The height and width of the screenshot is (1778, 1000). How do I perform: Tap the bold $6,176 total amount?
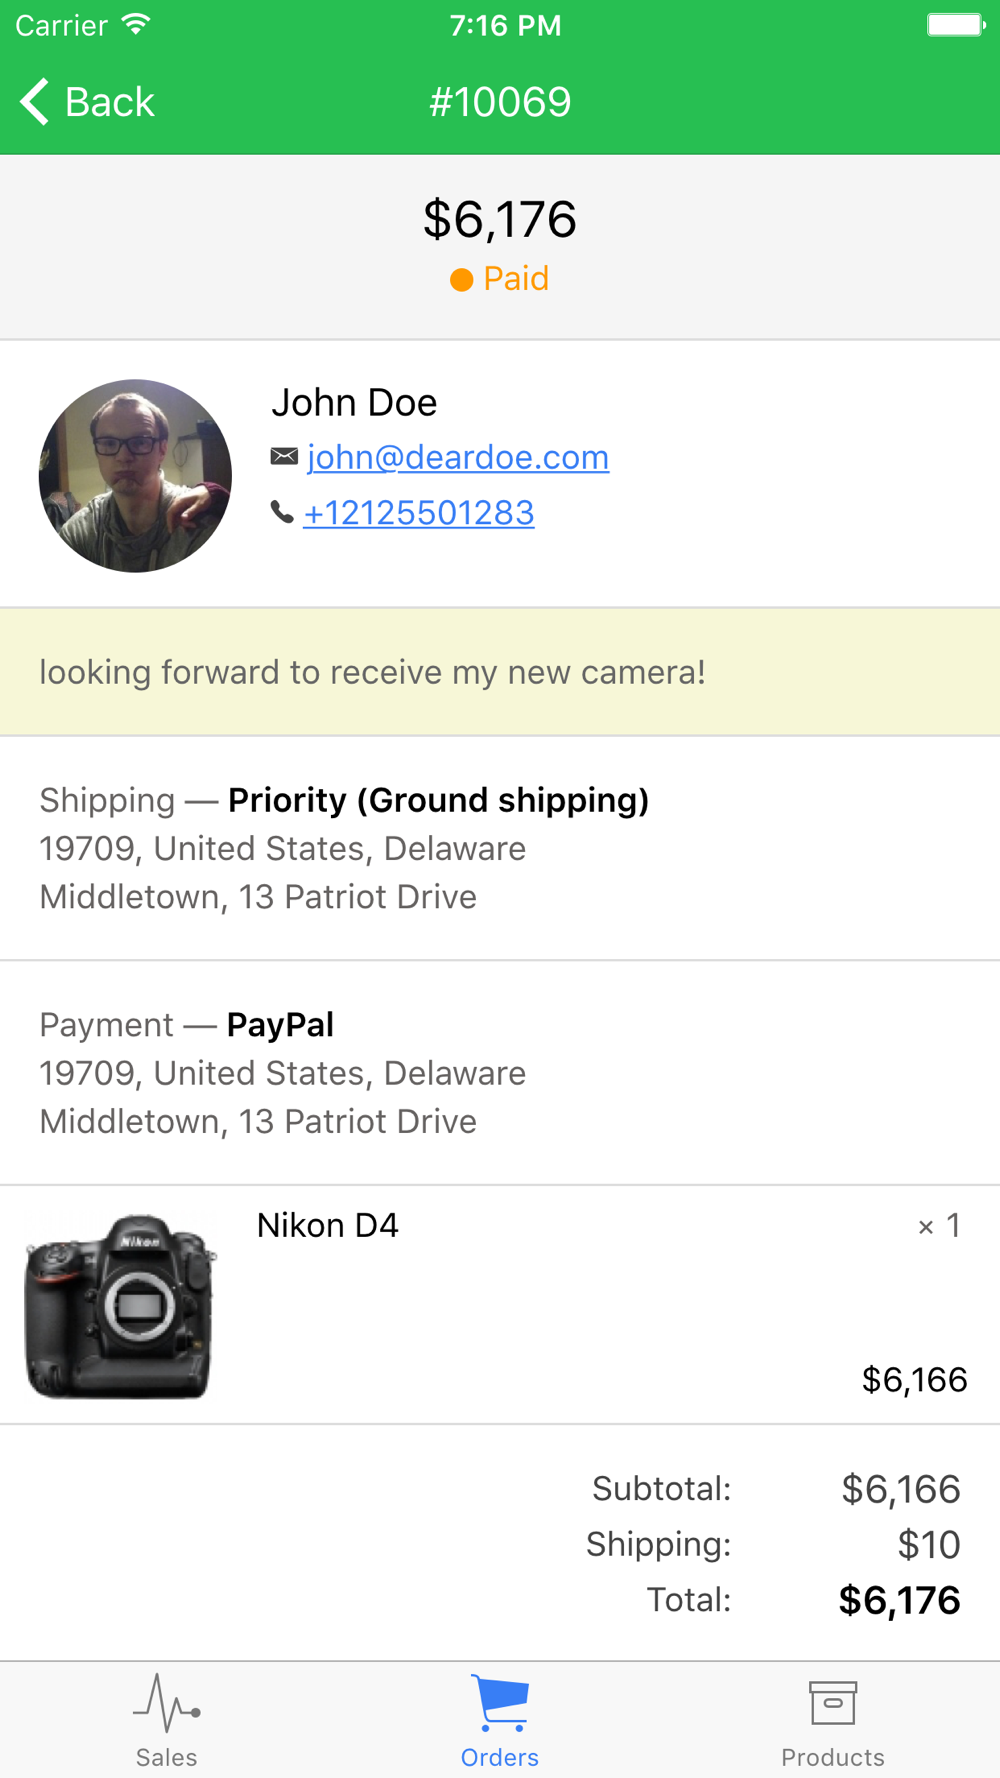pos(899,1601)
